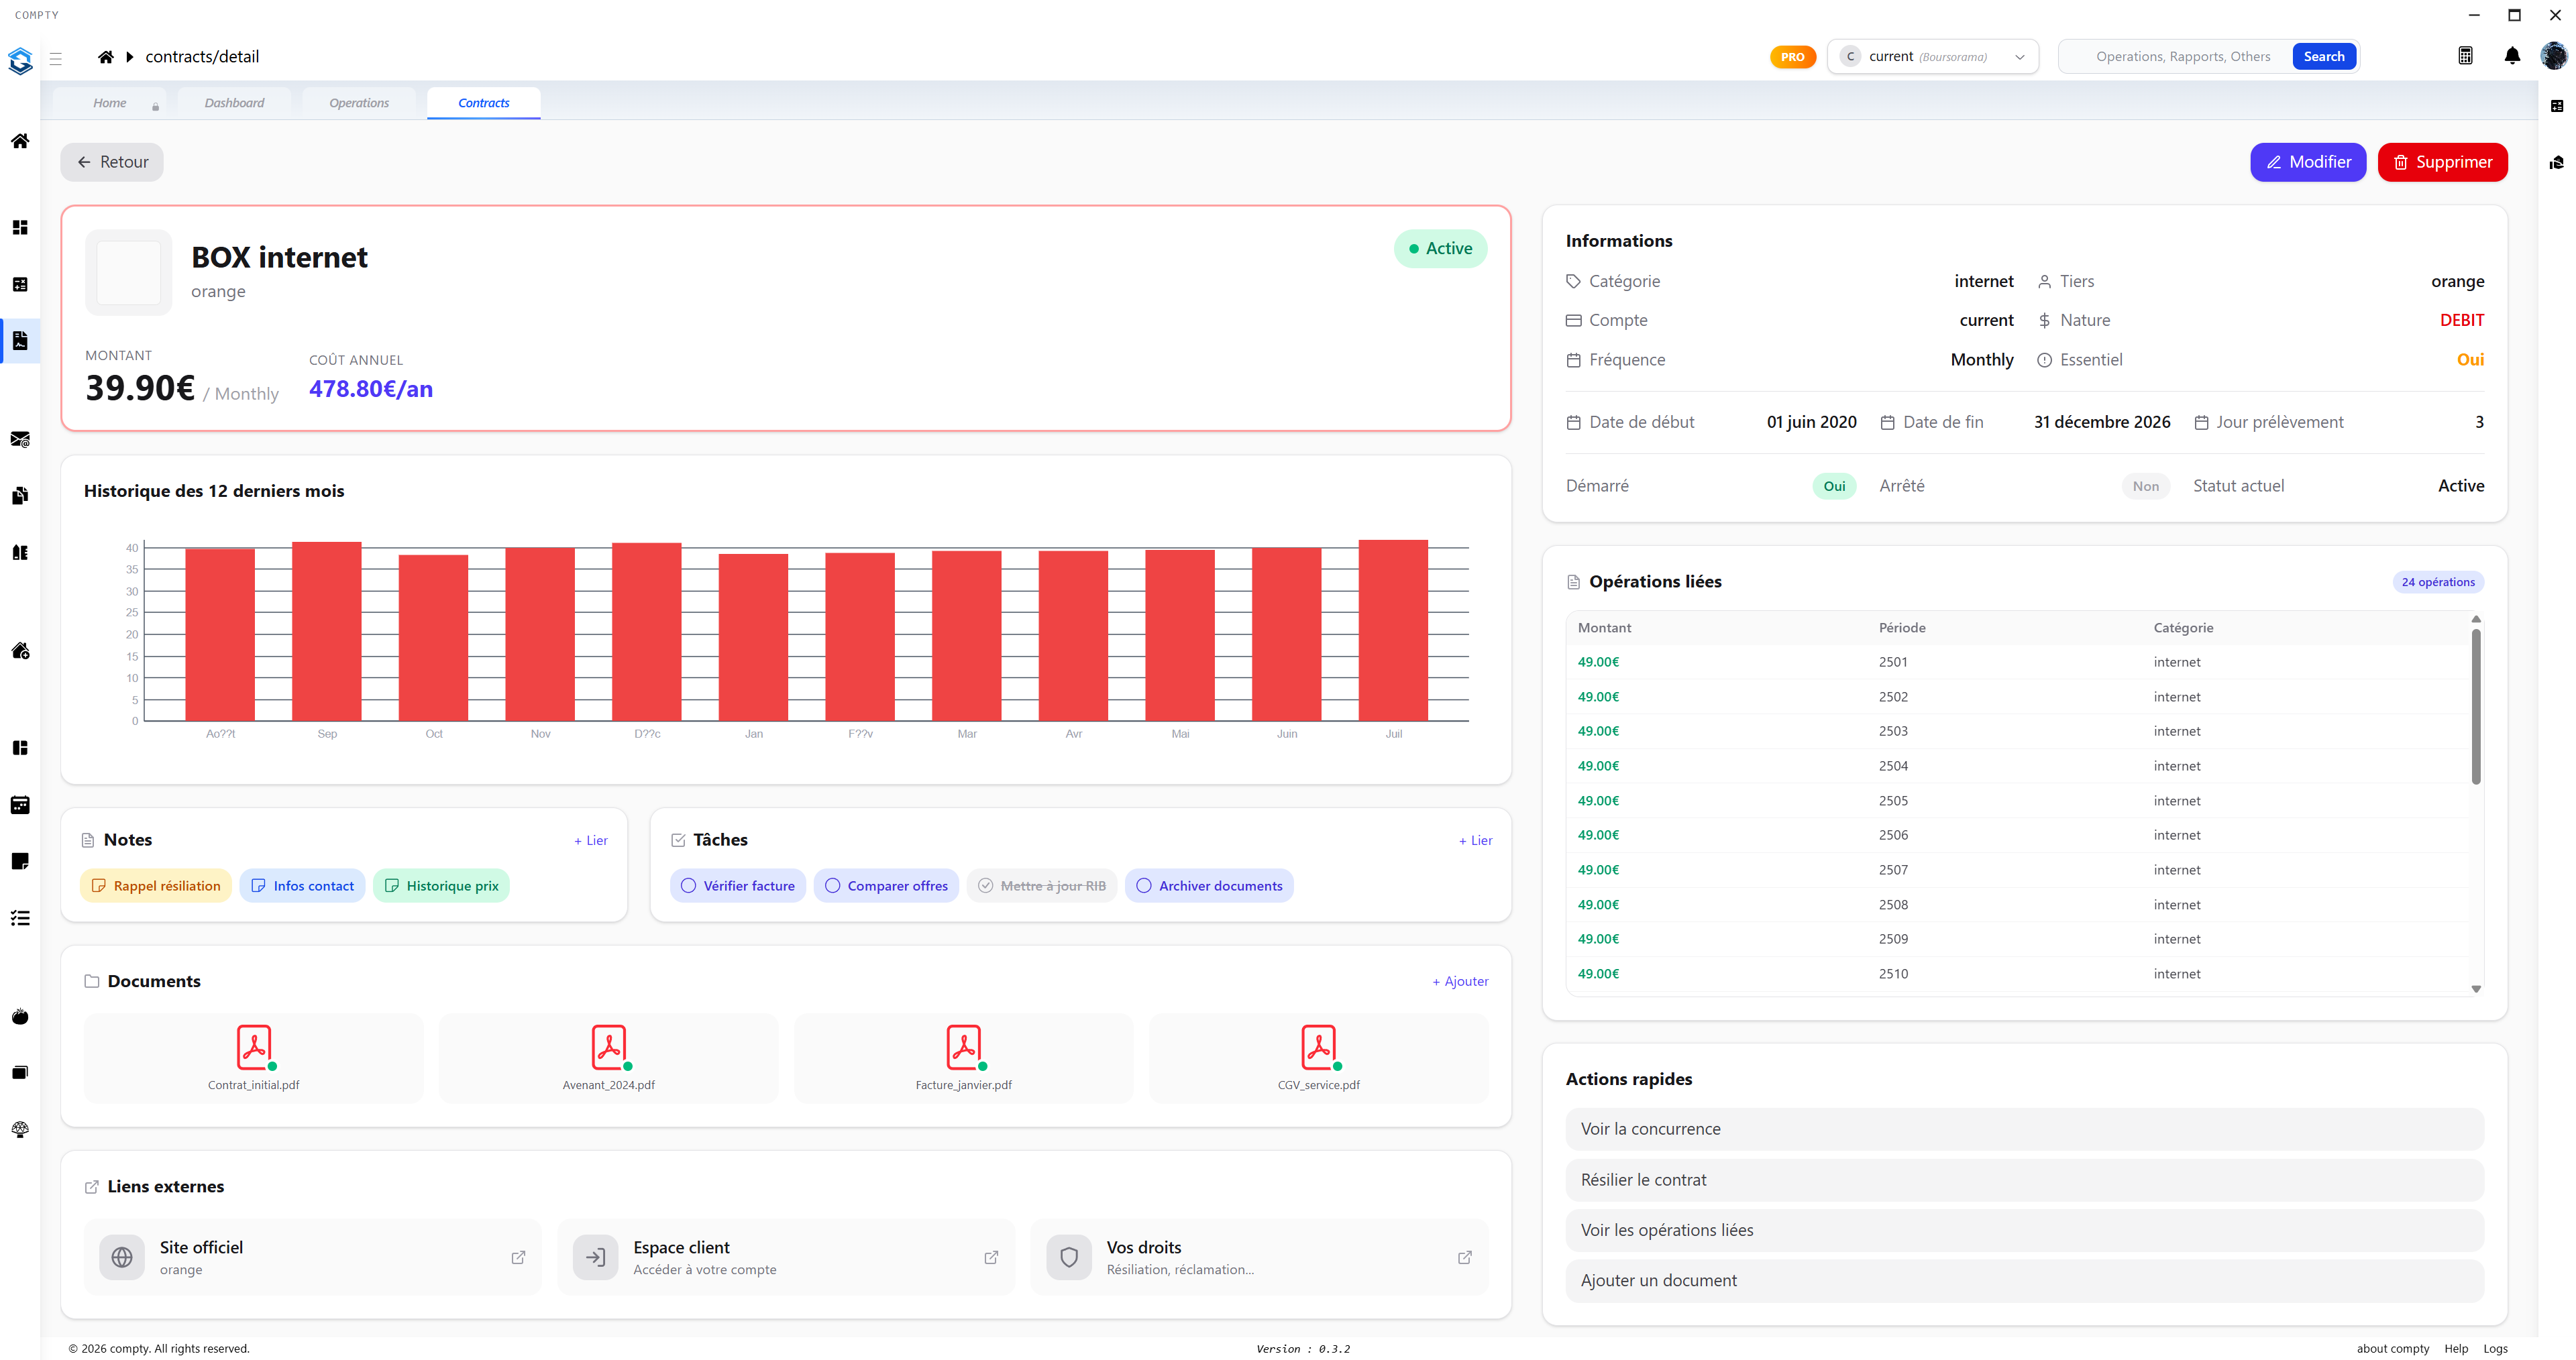Switch to the Operations tab

(x=359, y=103)
